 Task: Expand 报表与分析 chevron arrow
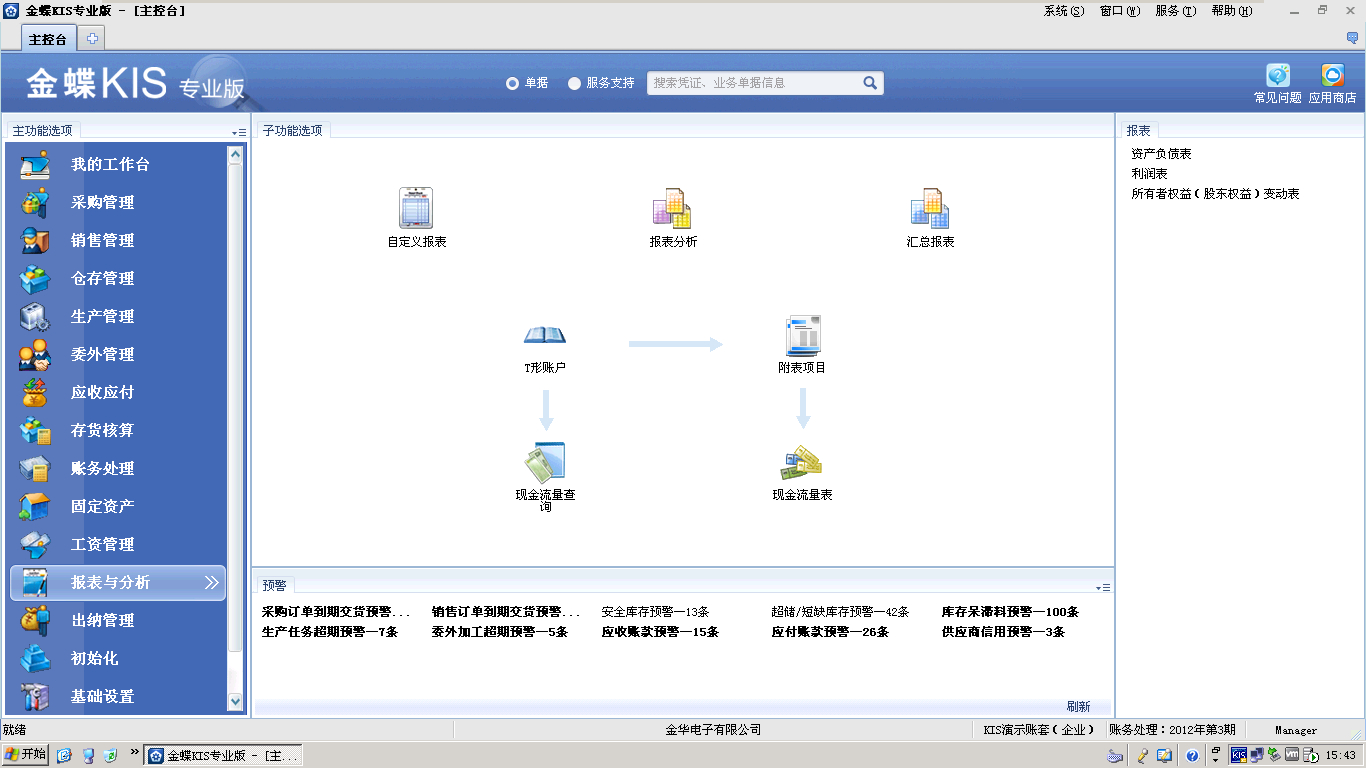(211, 582)
